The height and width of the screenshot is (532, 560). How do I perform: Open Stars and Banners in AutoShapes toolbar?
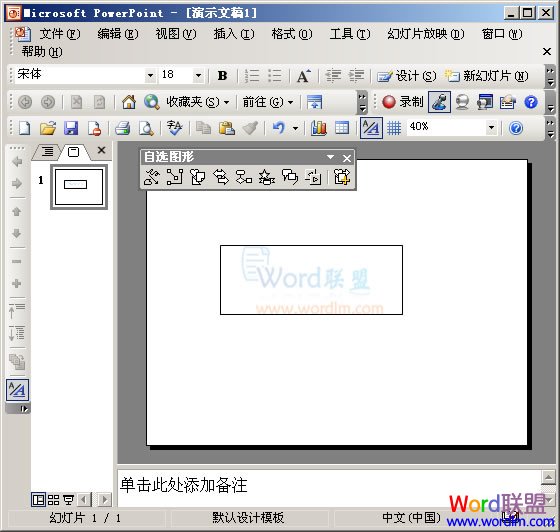pos(267,177)
